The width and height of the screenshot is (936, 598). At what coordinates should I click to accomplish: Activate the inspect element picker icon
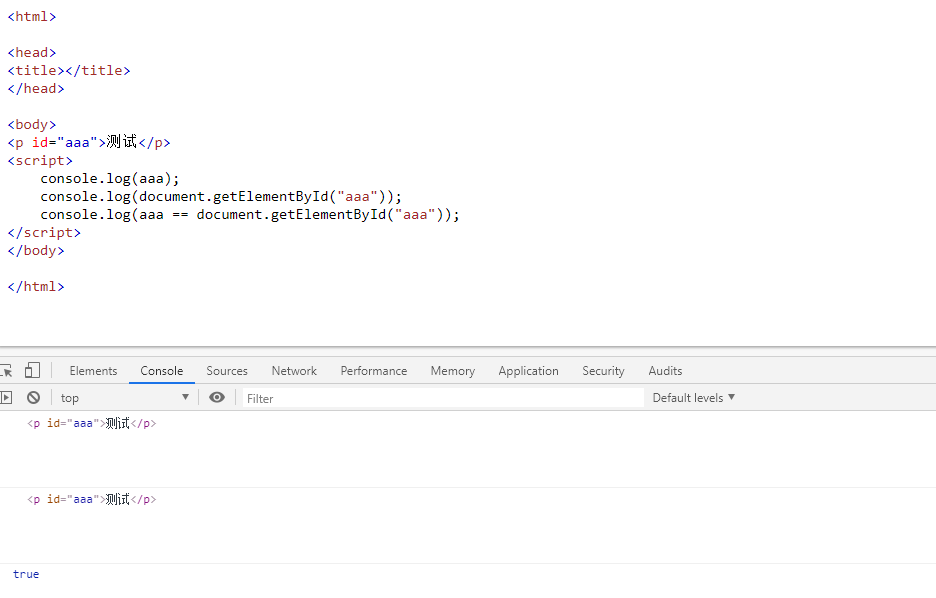click(6, 371)
